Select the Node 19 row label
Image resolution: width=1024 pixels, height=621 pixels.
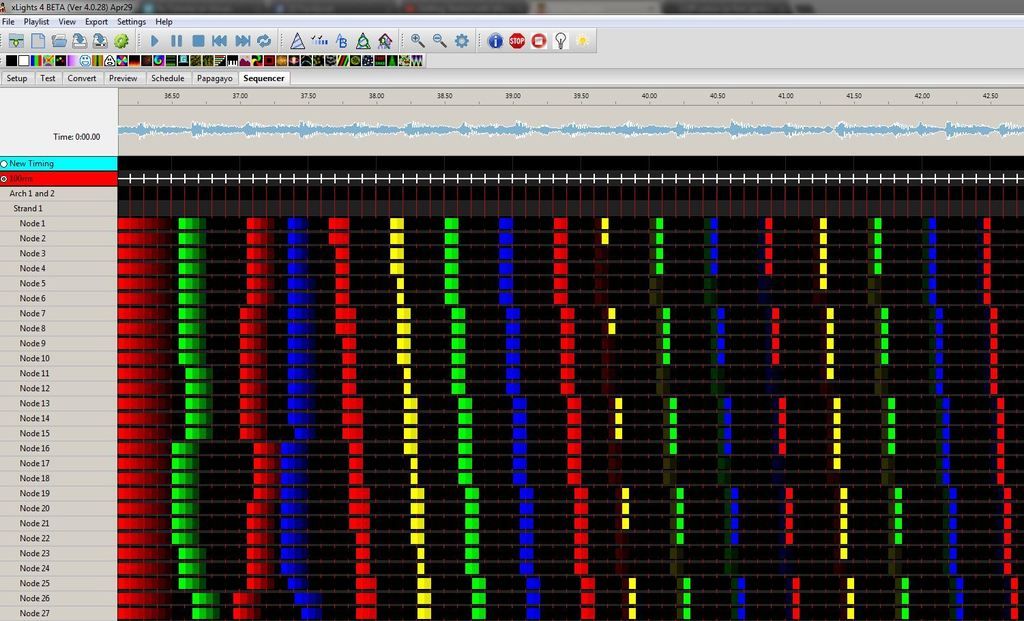click(35, 494)
